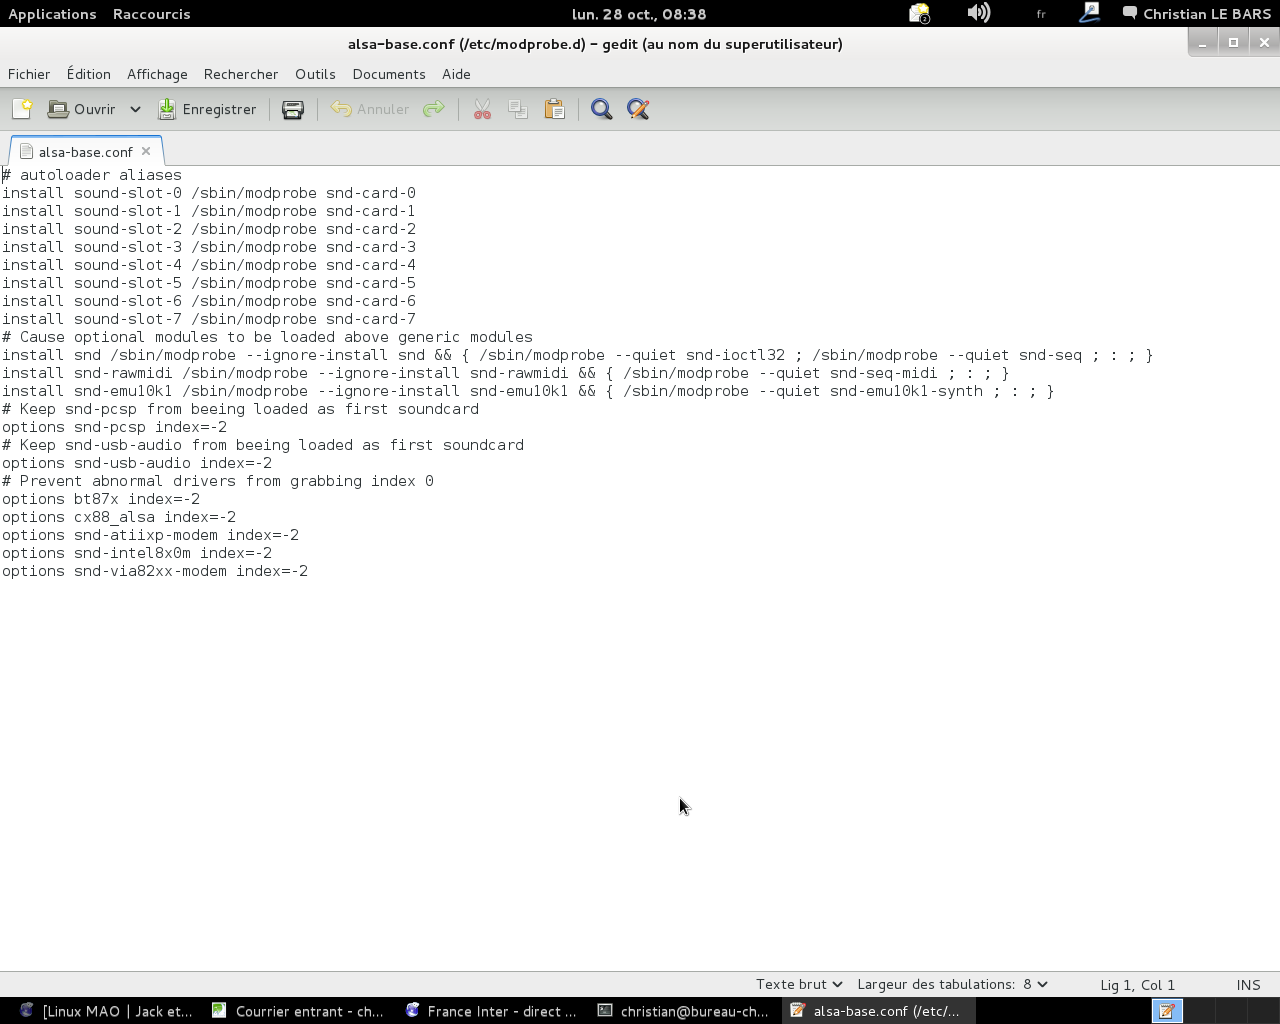Click the cut scissors icon
Image resolution: width=1280 pixels, height=1024 pixels.
tap(482, 109)
